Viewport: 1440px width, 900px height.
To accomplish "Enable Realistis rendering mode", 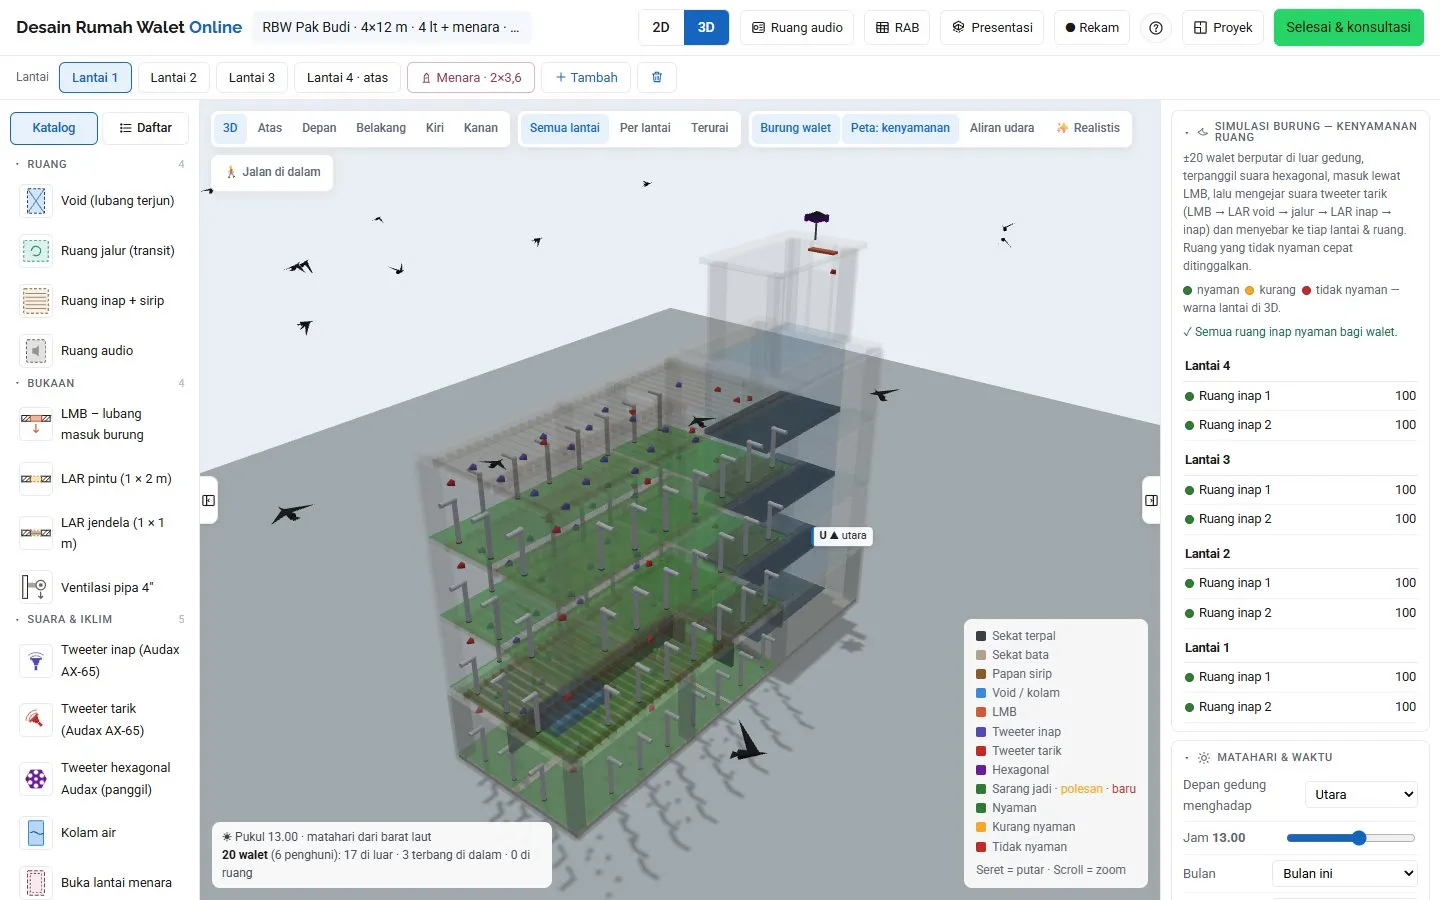I will [x=1088, y=128].
